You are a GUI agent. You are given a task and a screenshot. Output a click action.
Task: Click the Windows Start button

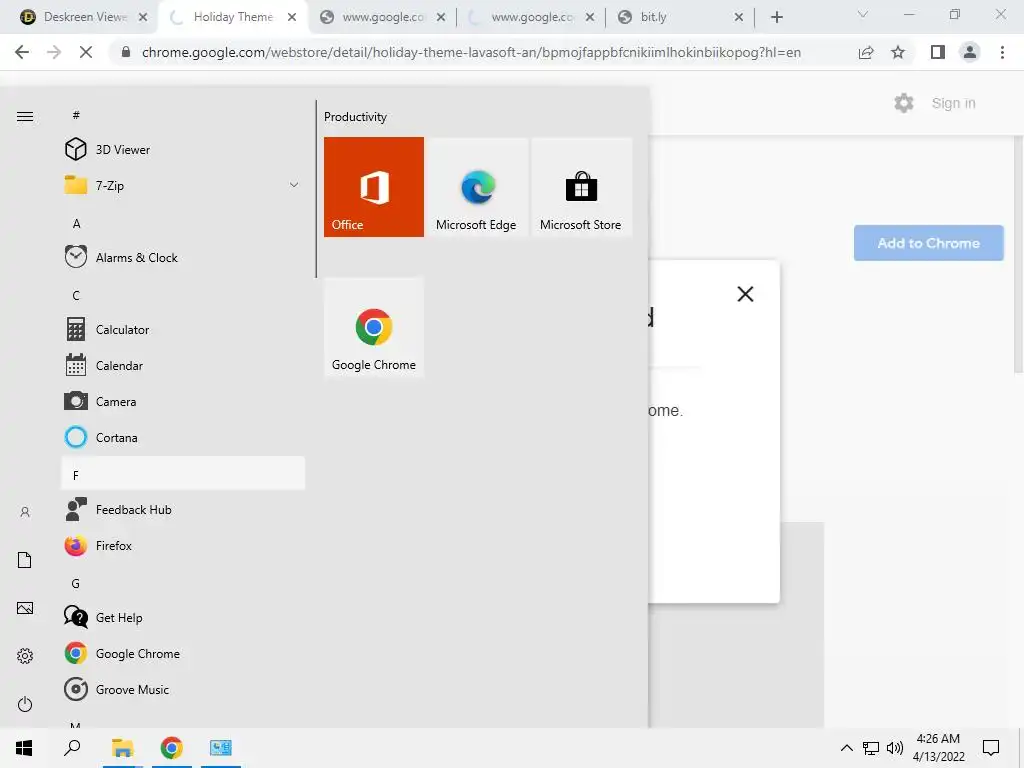coord(24,748)
